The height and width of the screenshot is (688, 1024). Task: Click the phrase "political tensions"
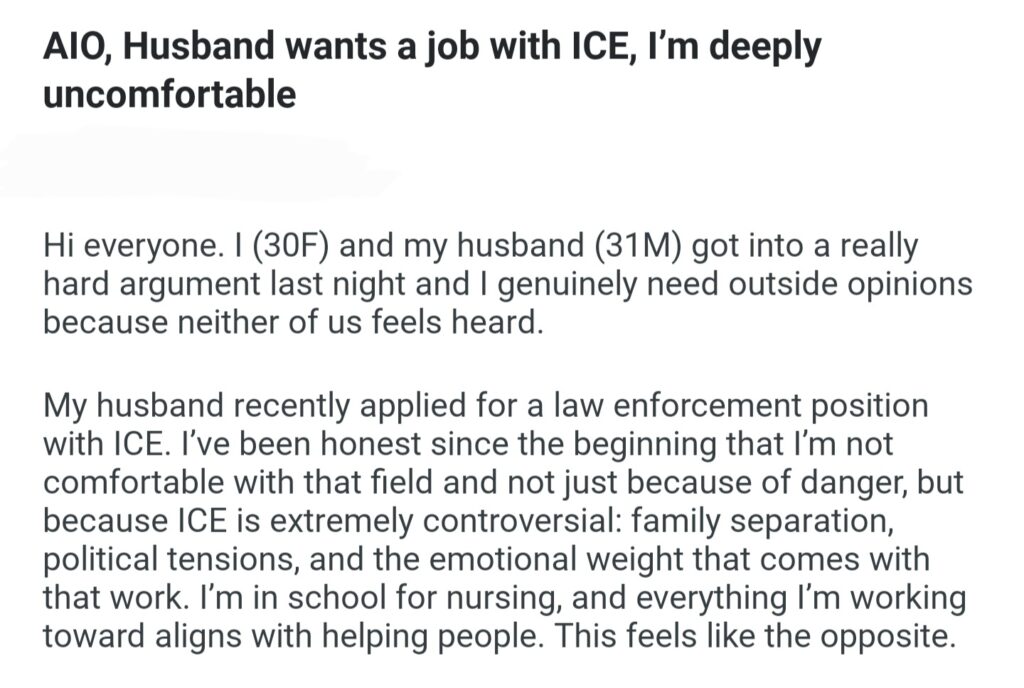[x=171, y=560]
